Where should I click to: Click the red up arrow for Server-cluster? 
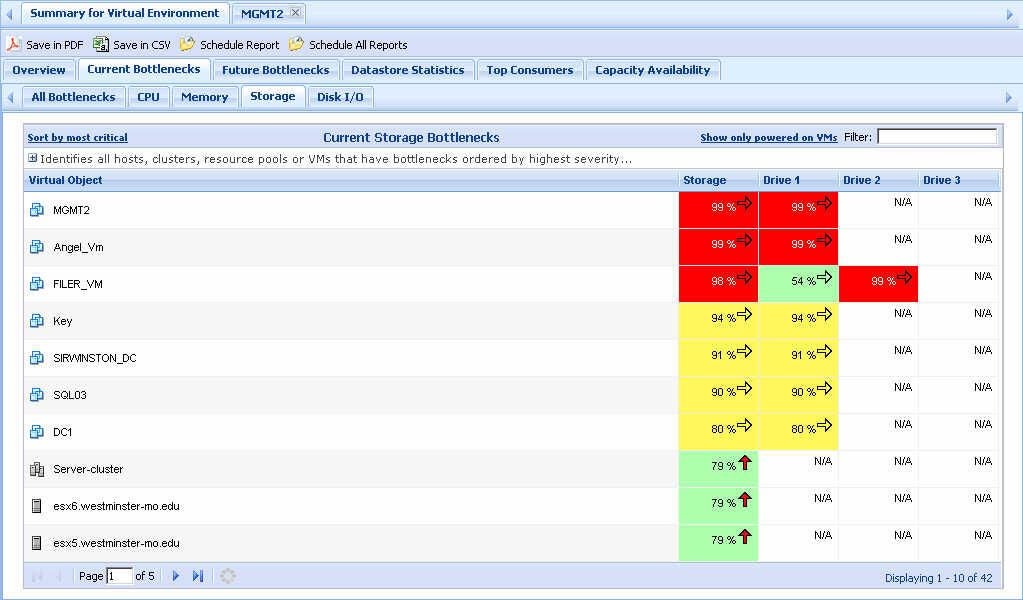pyautogui.click(x=744, y=462)
